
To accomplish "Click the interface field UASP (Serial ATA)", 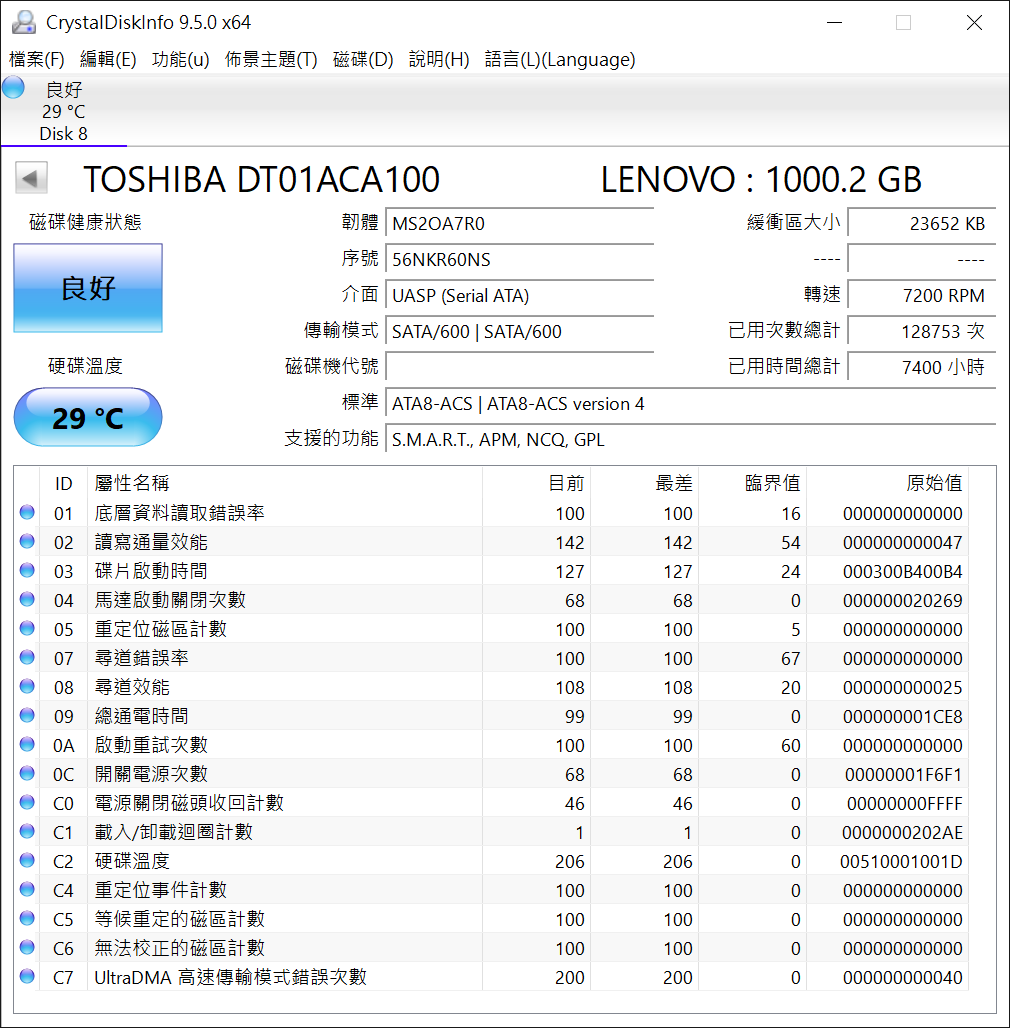I will tap(520, 296).
